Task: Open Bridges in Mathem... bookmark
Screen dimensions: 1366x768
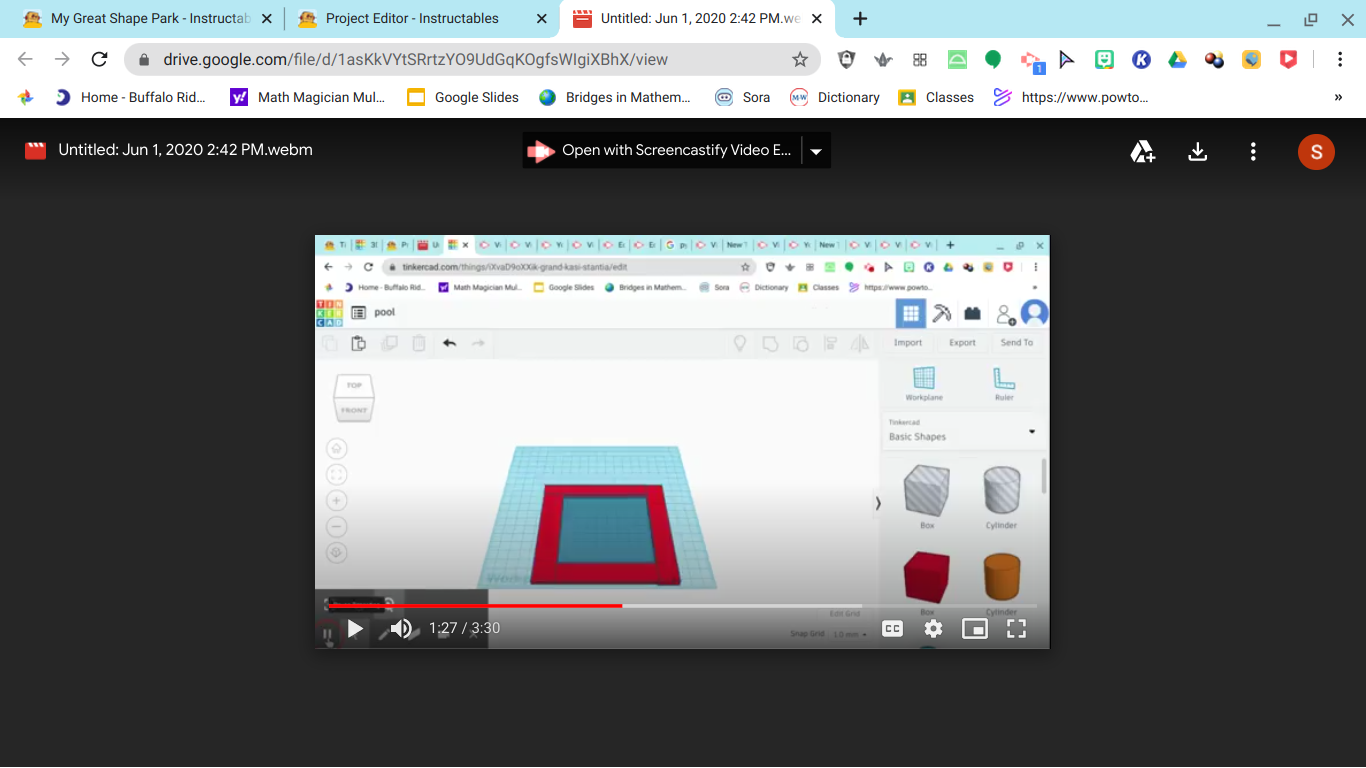Action: pyautogui.click(x=615, y=97)
